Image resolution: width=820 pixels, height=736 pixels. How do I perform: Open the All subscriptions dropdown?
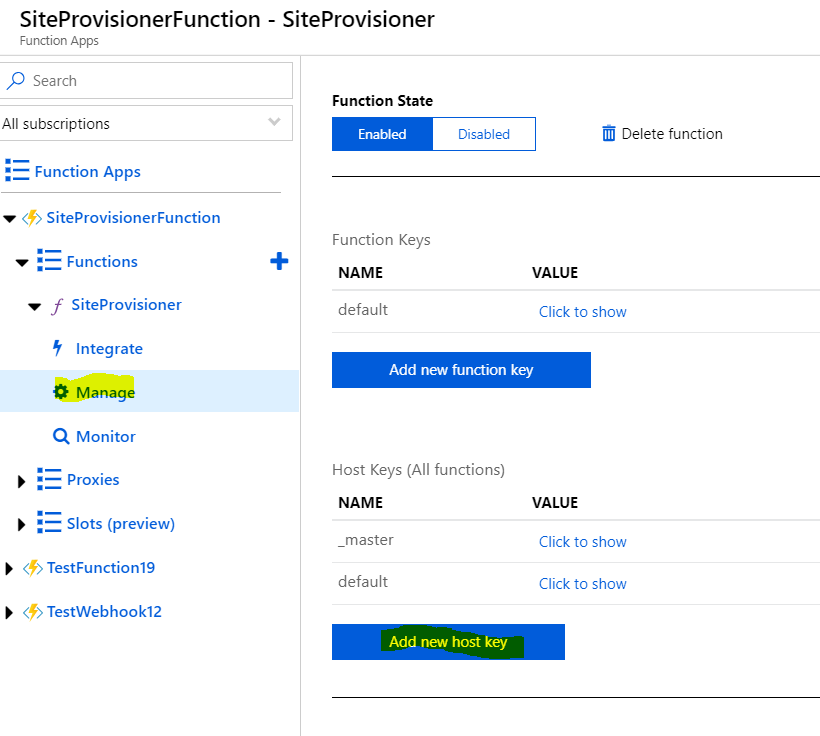click(146, 123)
